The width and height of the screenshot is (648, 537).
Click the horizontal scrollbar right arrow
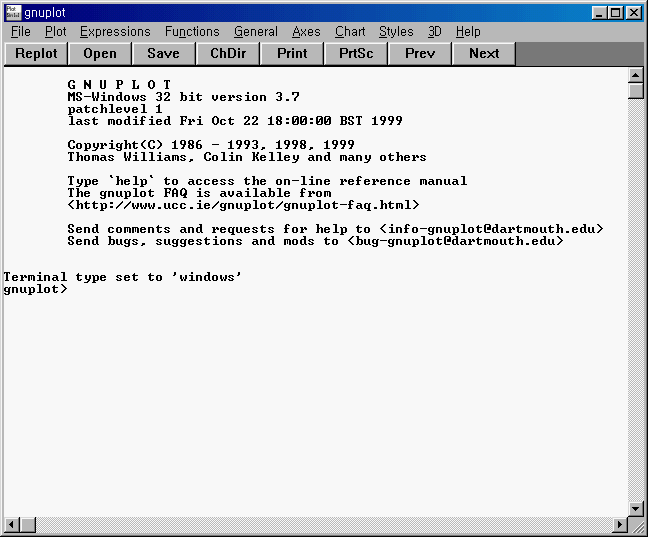pyautogui.click(x=619, y=525)
